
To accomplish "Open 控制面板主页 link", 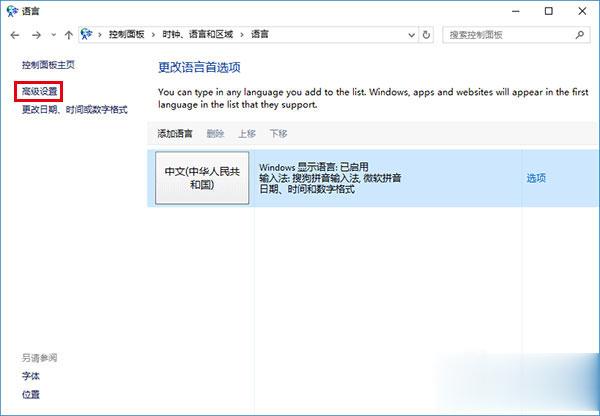I will (48, 65).
